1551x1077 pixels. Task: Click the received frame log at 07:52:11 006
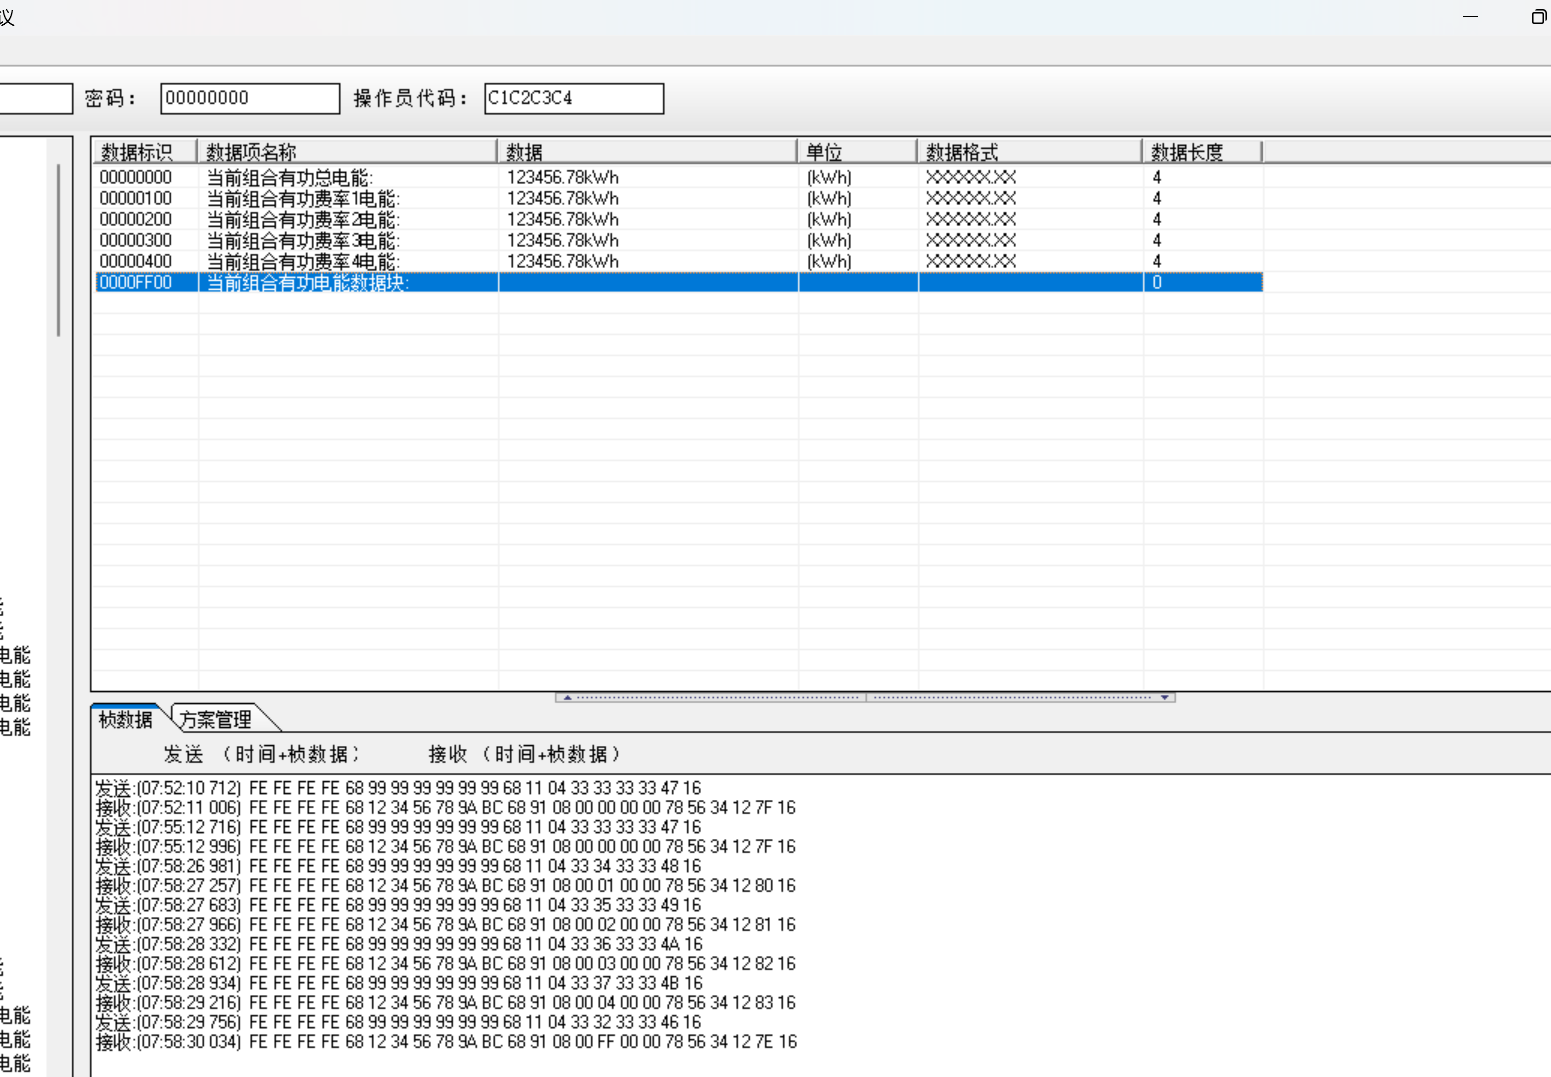point(445,807)
